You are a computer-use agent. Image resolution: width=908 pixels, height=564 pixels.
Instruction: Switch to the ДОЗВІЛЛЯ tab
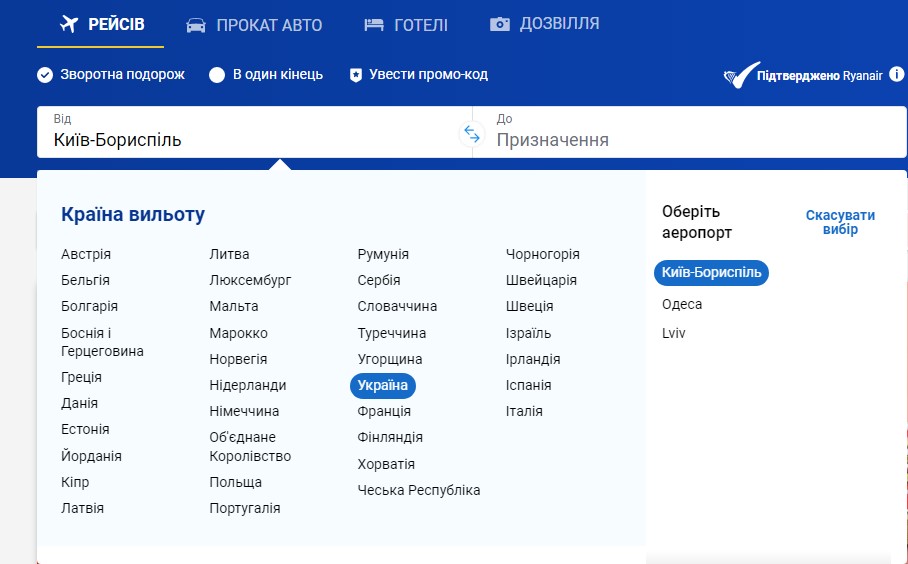[544, 24]
